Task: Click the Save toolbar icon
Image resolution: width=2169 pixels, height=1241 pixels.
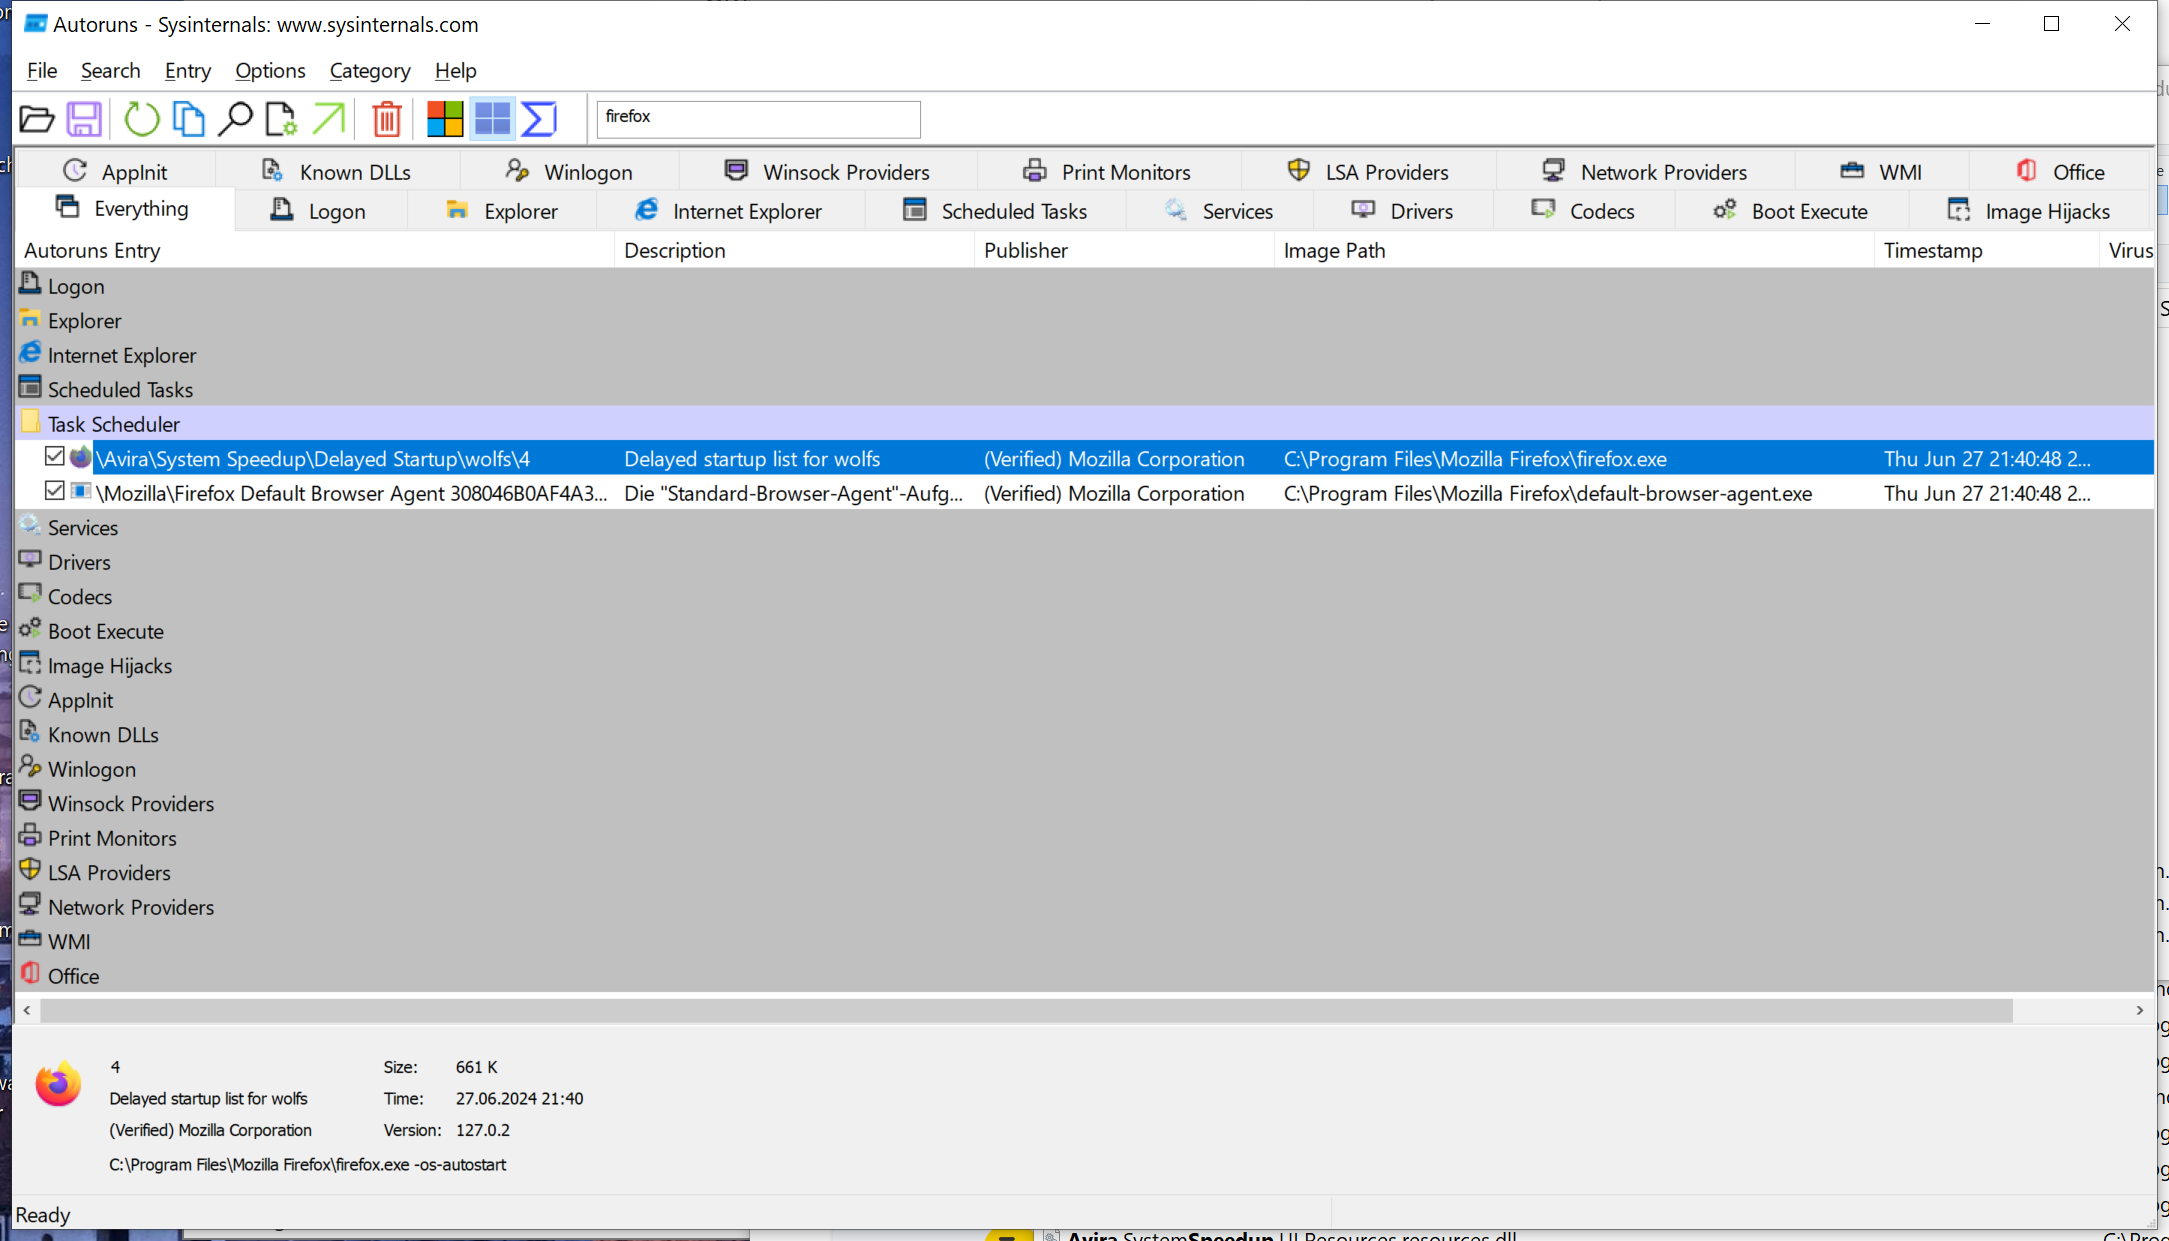Action: [84, 119]
